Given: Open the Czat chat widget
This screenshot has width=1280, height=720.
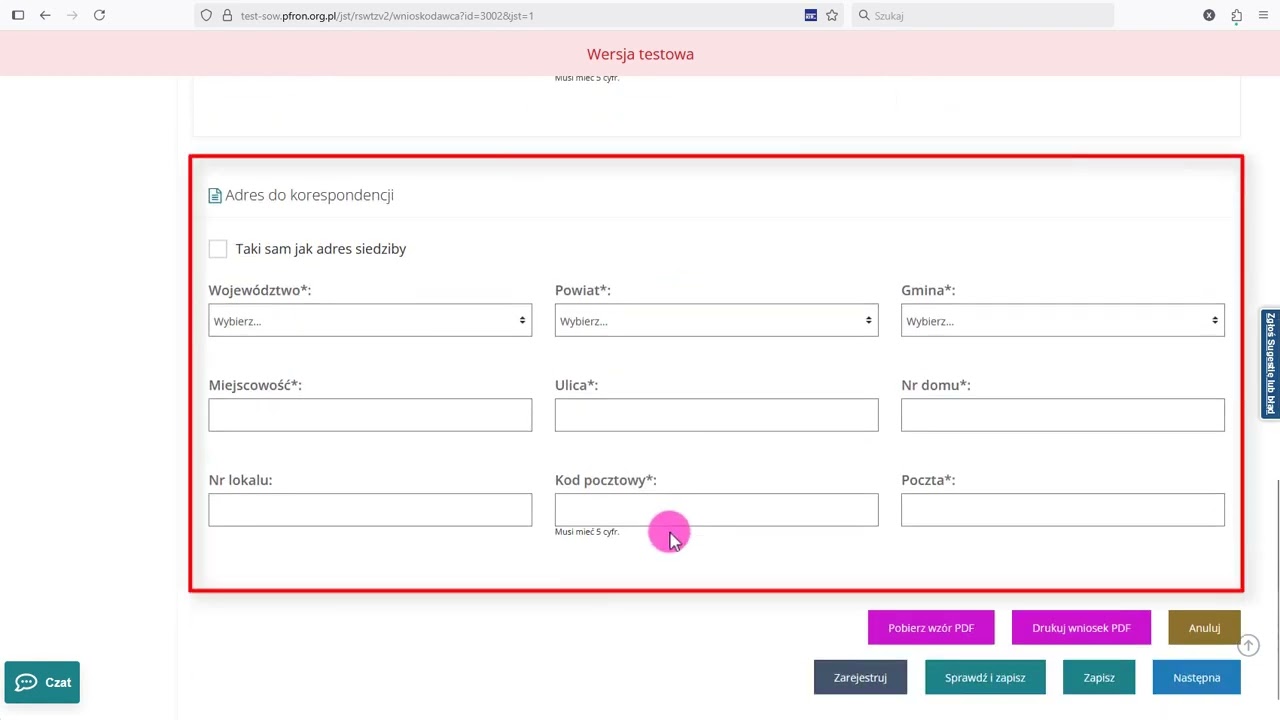Looking at the screenshot, I should 42,682.
